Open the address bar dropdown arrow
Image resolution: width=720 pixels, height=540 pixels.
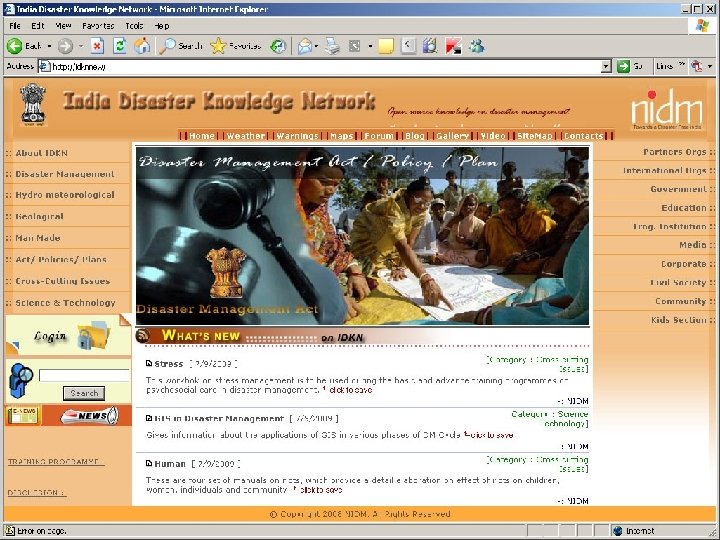point(606,67)
